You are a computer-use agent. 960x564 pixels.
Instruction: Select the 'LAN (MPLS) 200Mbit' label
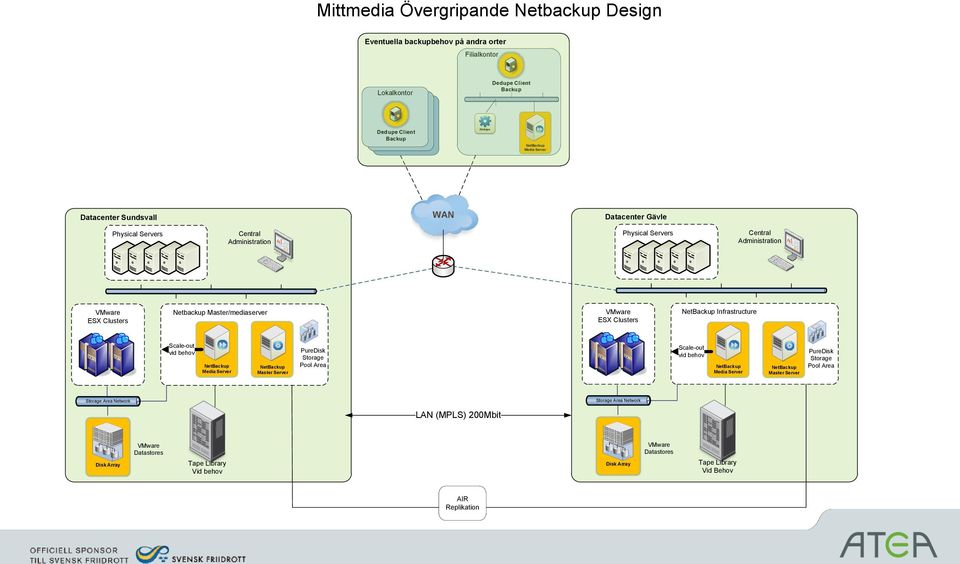(x=458, y=415)
